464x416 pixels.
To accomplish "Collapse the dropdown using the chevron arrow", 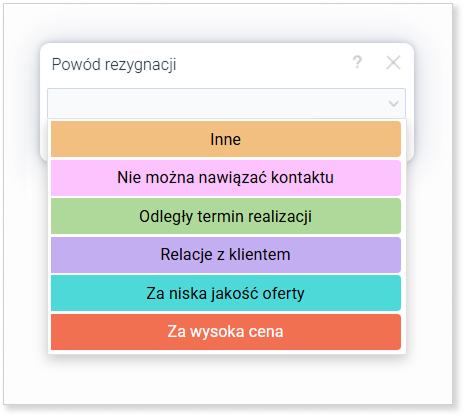I will point(394,103).
